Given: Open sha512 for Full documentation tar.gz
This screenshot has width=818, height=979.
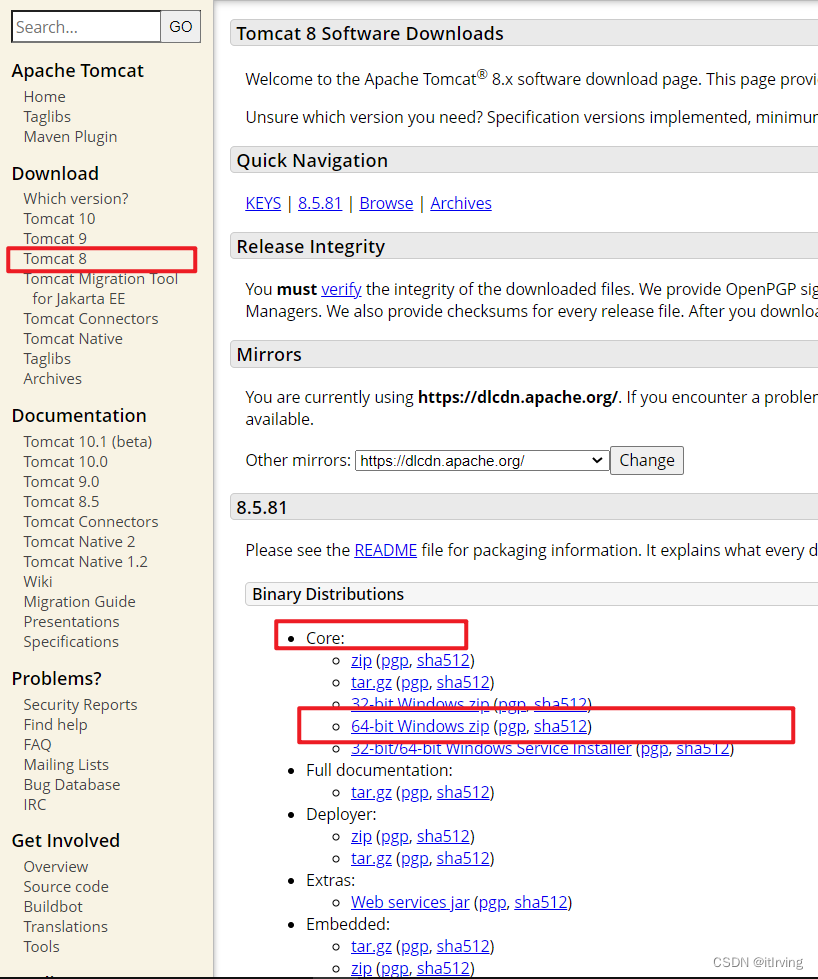Looking at the screenshot, I should pos(463,792).
